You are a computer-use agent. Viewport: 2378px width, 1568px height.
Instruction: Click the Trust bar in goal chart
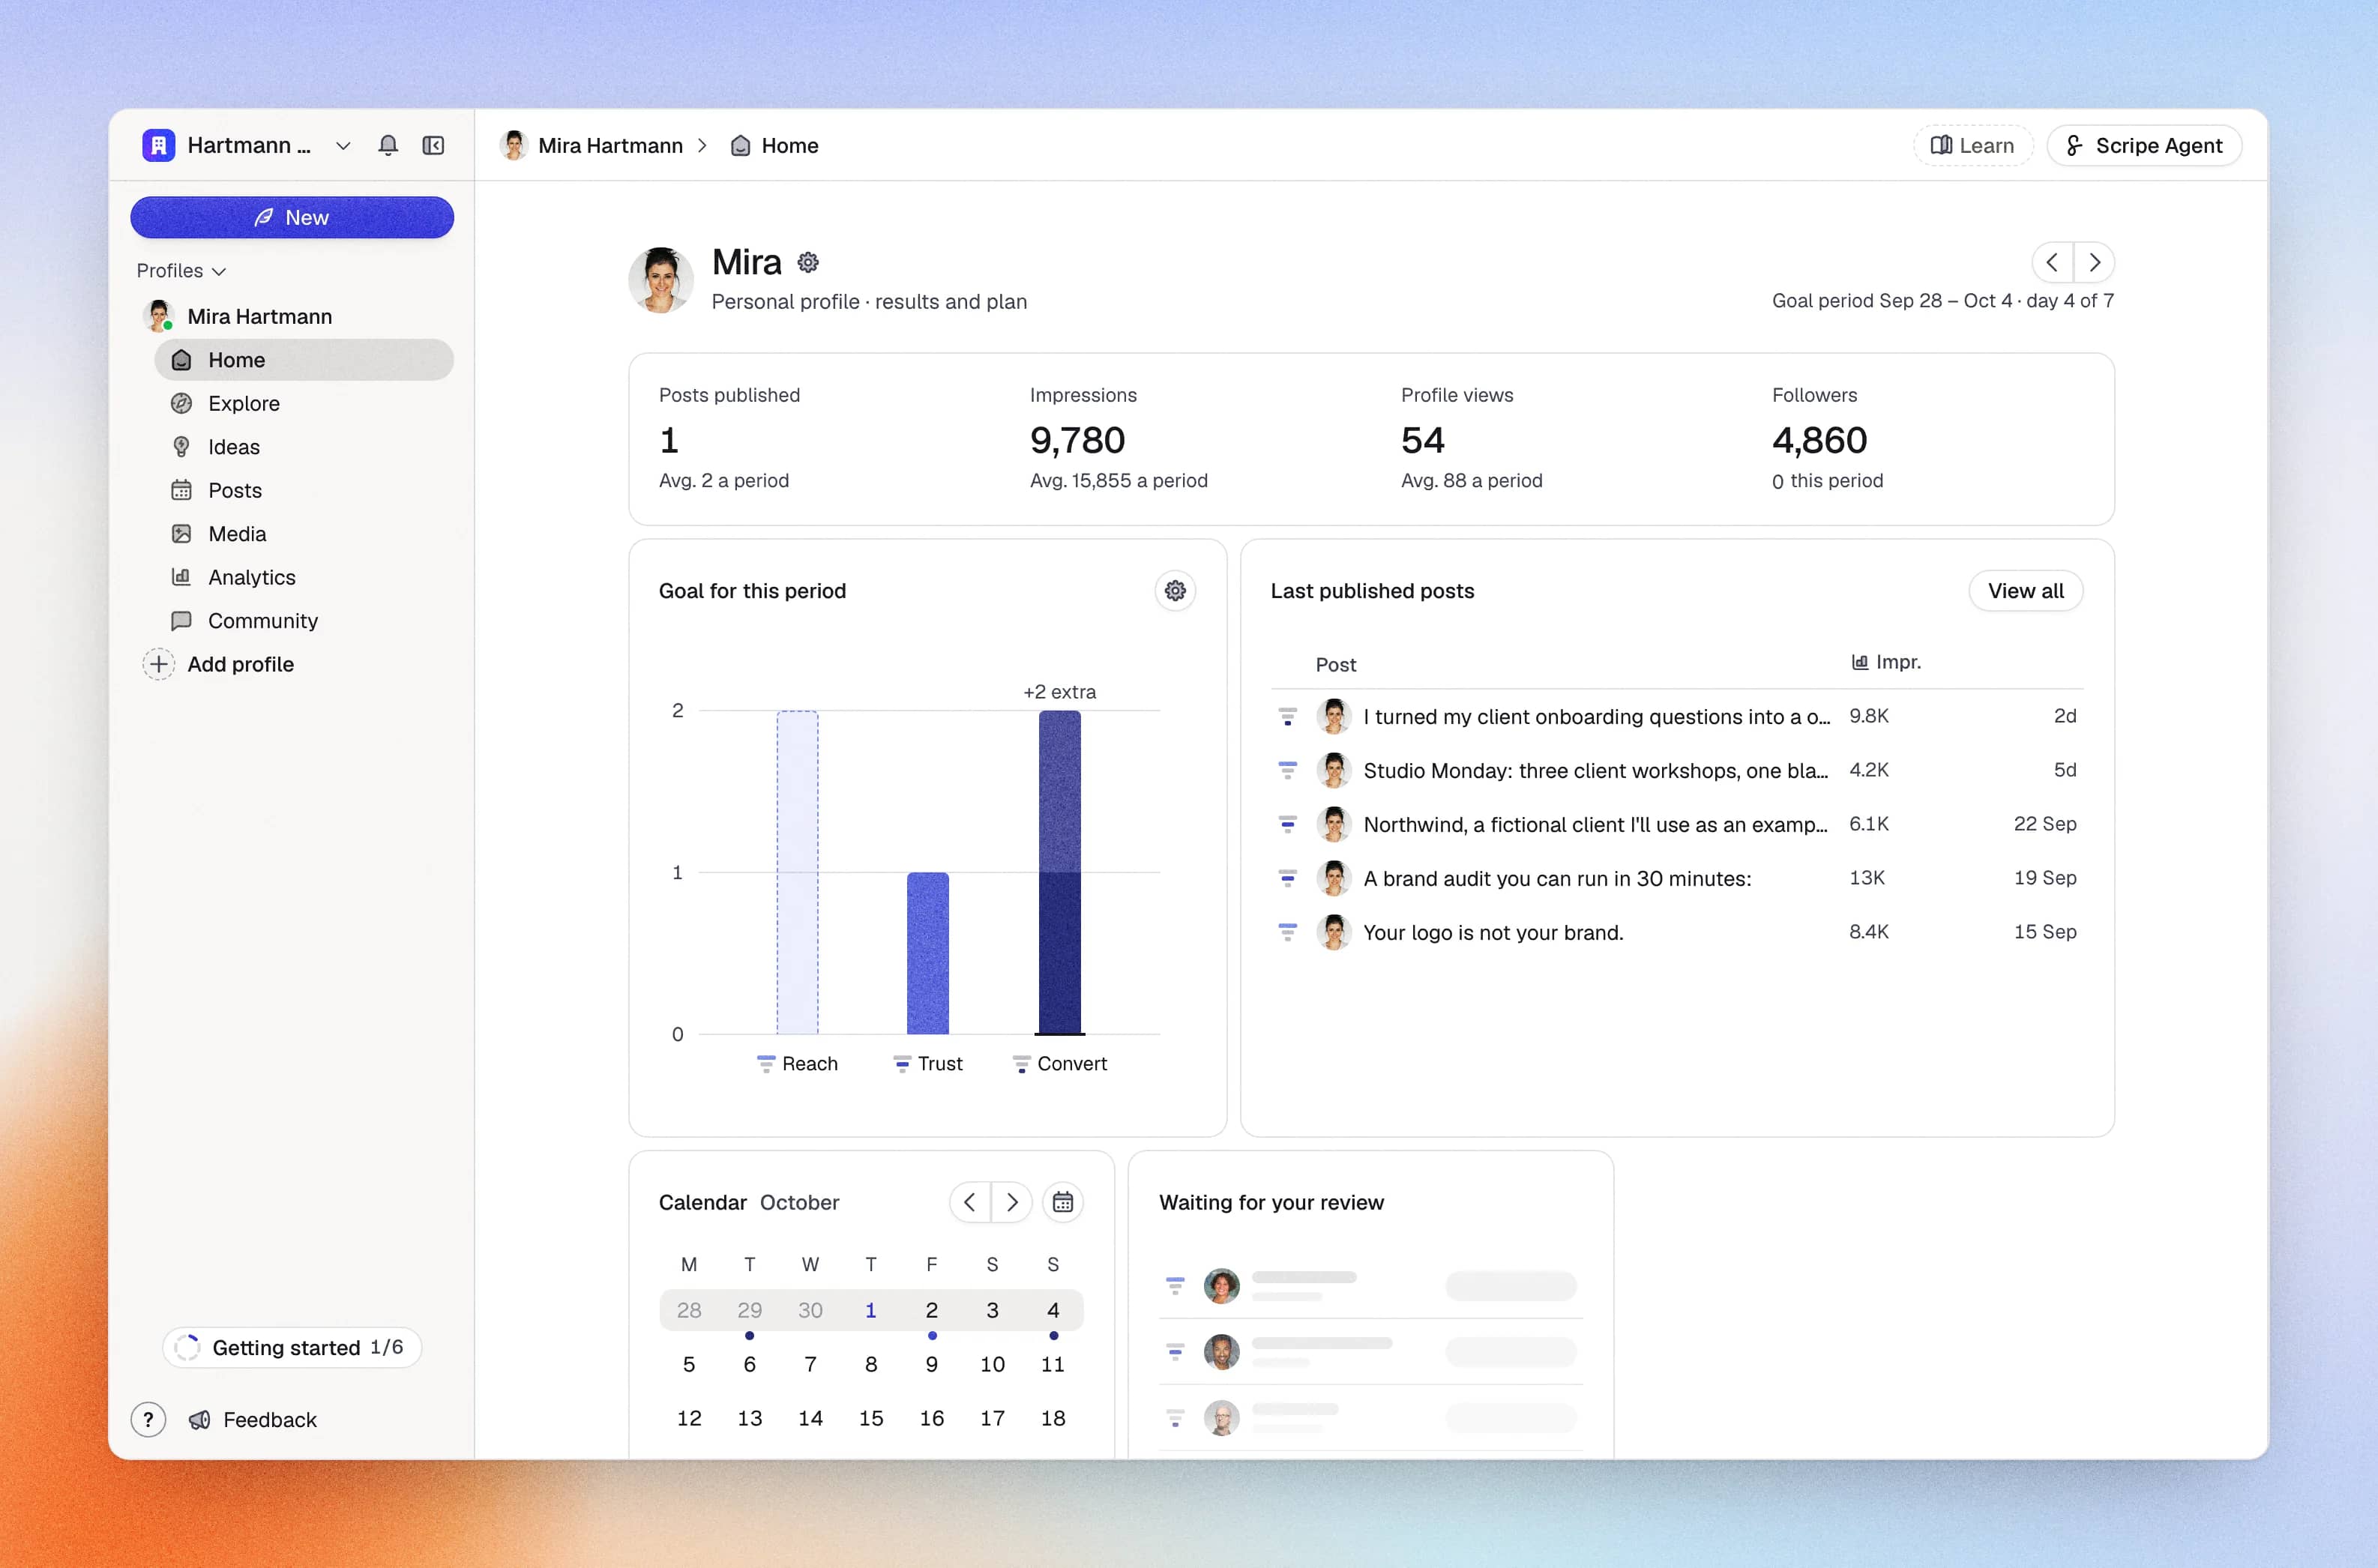(x=928, y=953)
